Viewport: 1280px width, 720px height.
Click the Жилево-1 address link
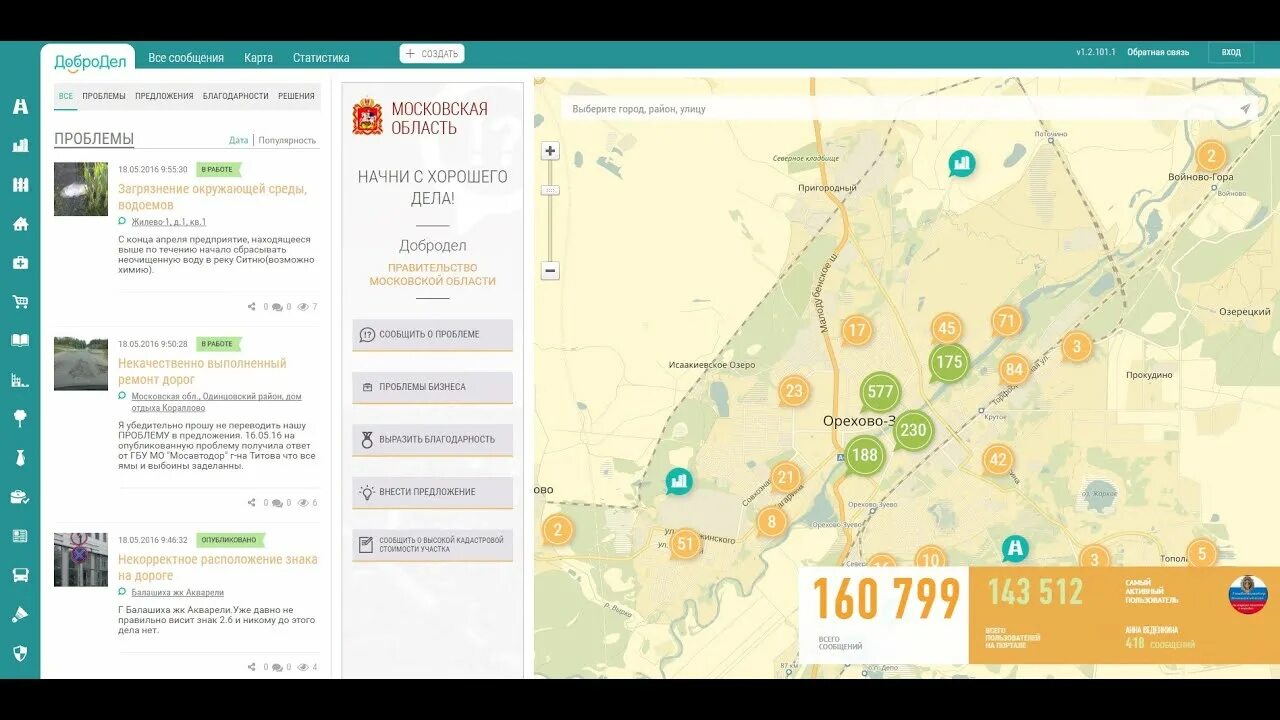169,222
